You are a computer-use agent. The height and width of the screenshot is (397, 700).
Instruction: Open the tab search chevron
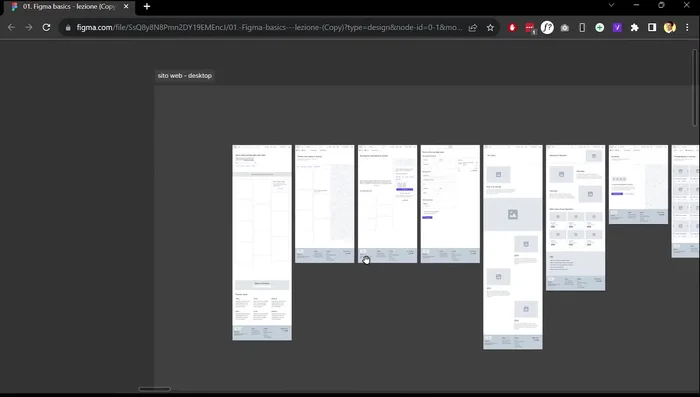tap(612, 5)
